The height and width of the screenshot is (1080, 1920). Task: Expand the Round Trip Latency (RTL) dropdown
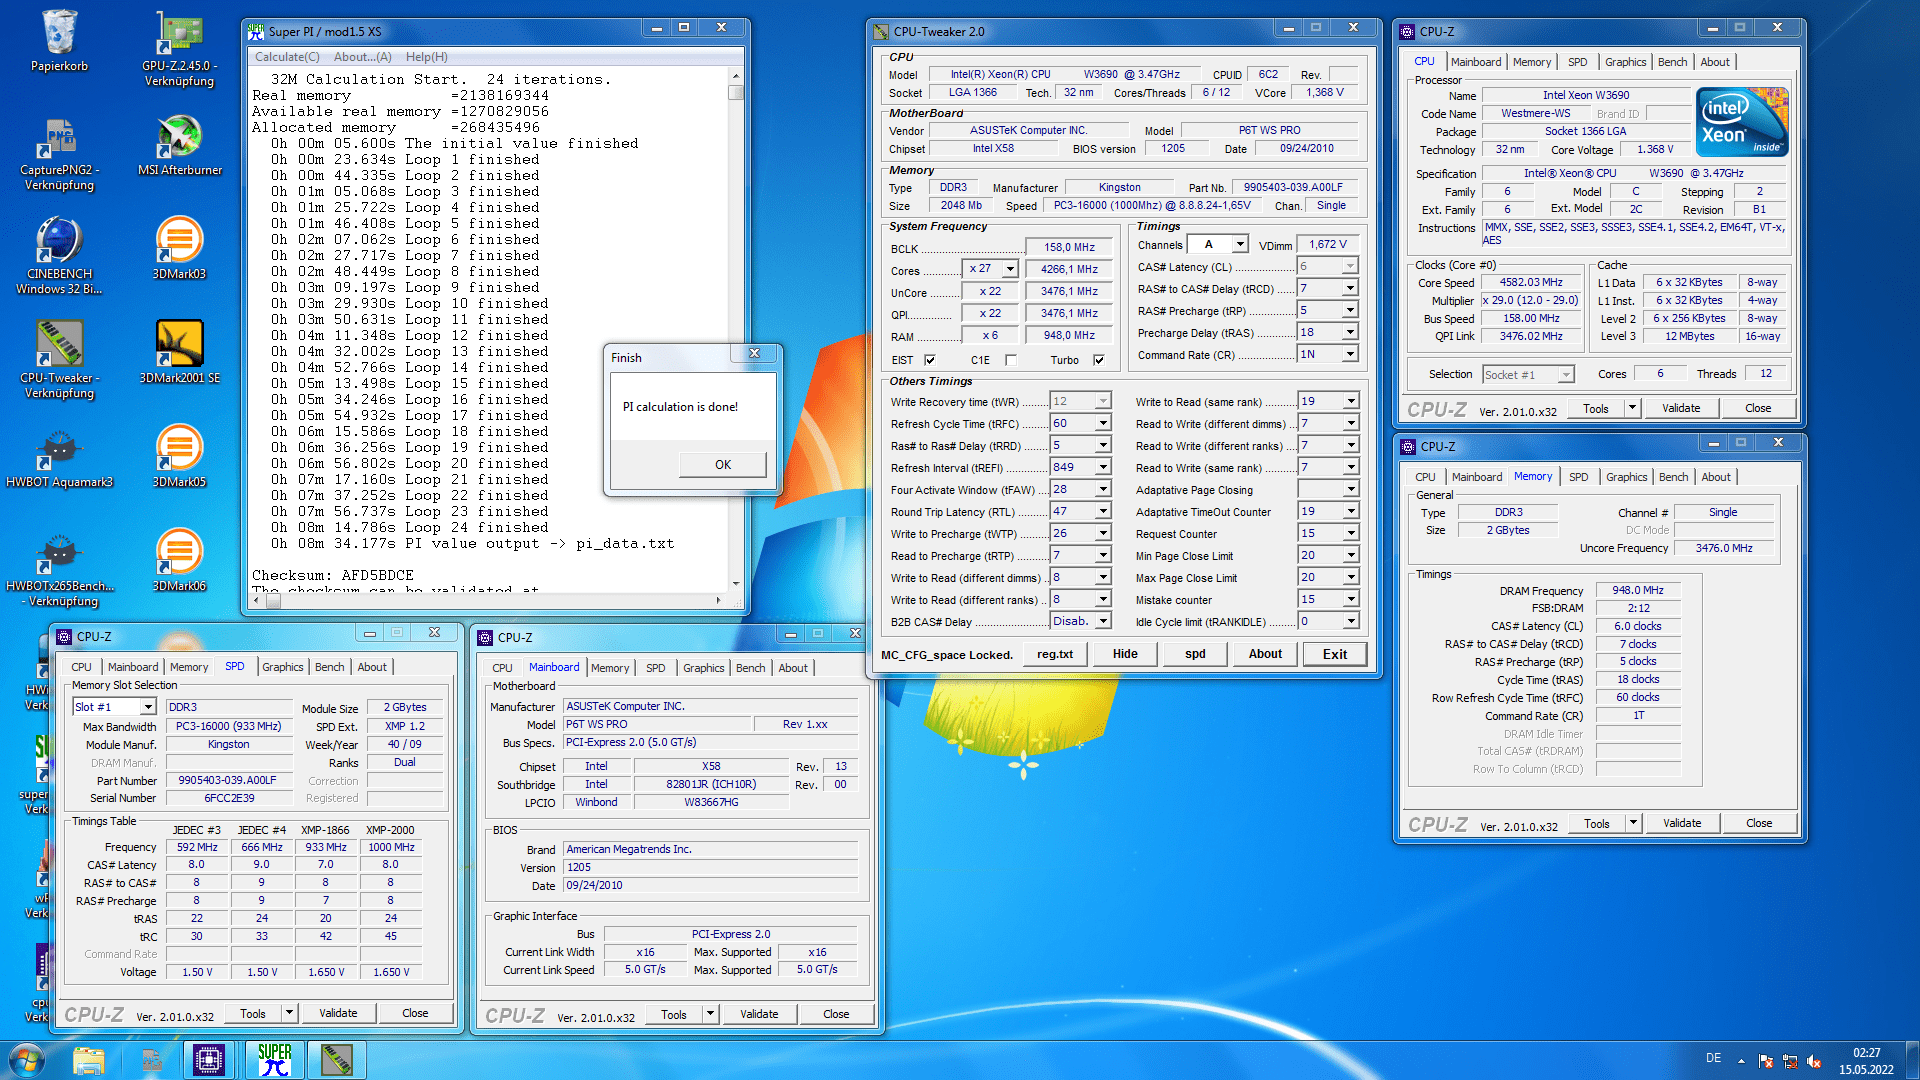coord(1103,511)
